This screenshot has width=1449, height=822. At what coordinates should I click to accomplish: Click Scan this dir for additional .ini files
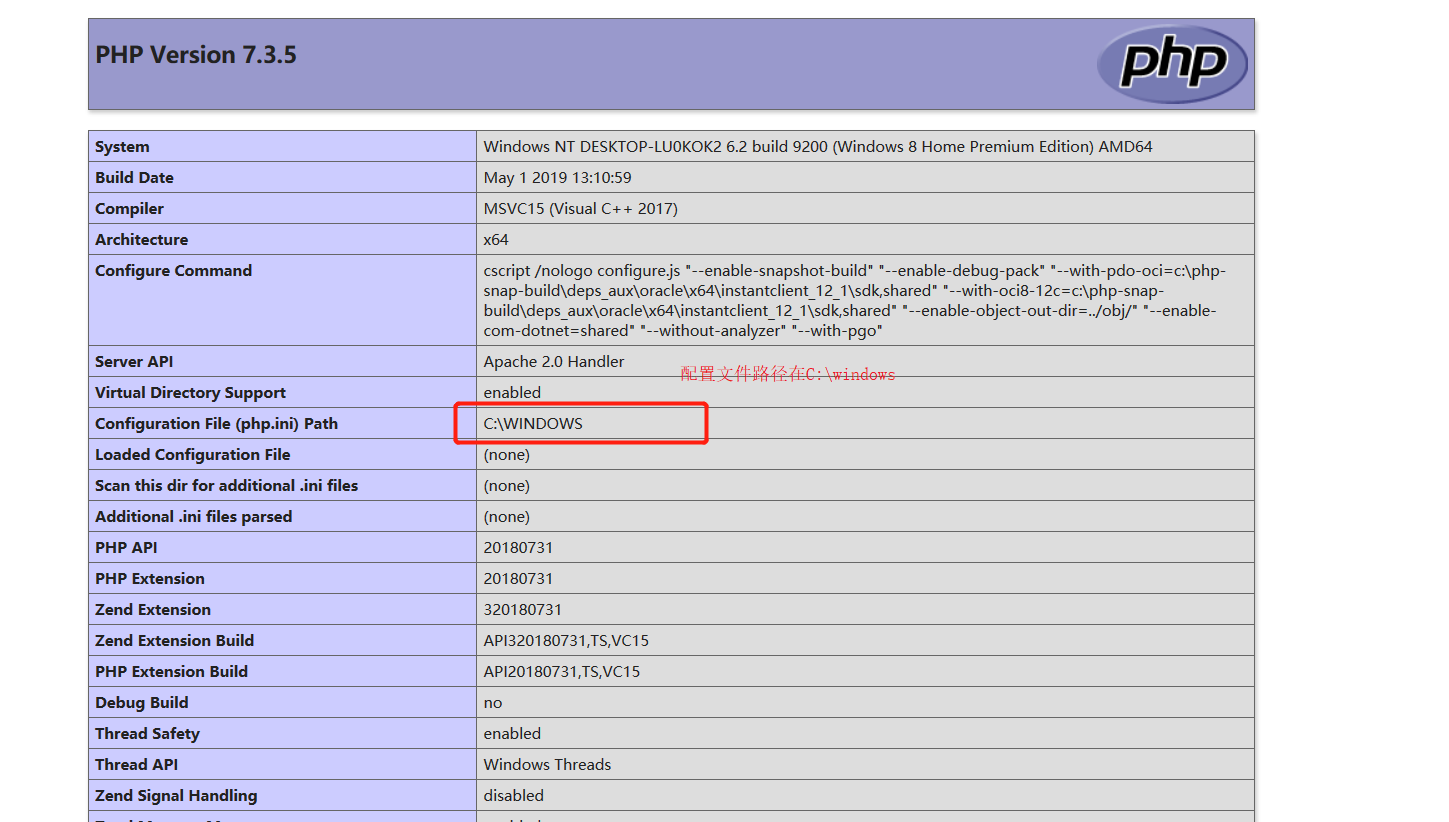(226, 486)
